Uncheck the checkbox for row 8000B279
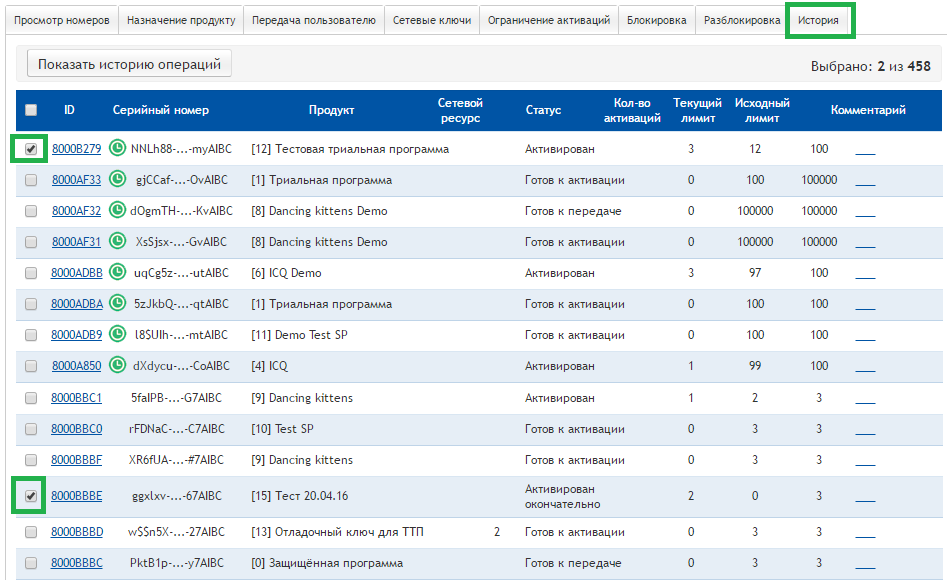Viewport: 947px width, 580px height. [31, 149]
